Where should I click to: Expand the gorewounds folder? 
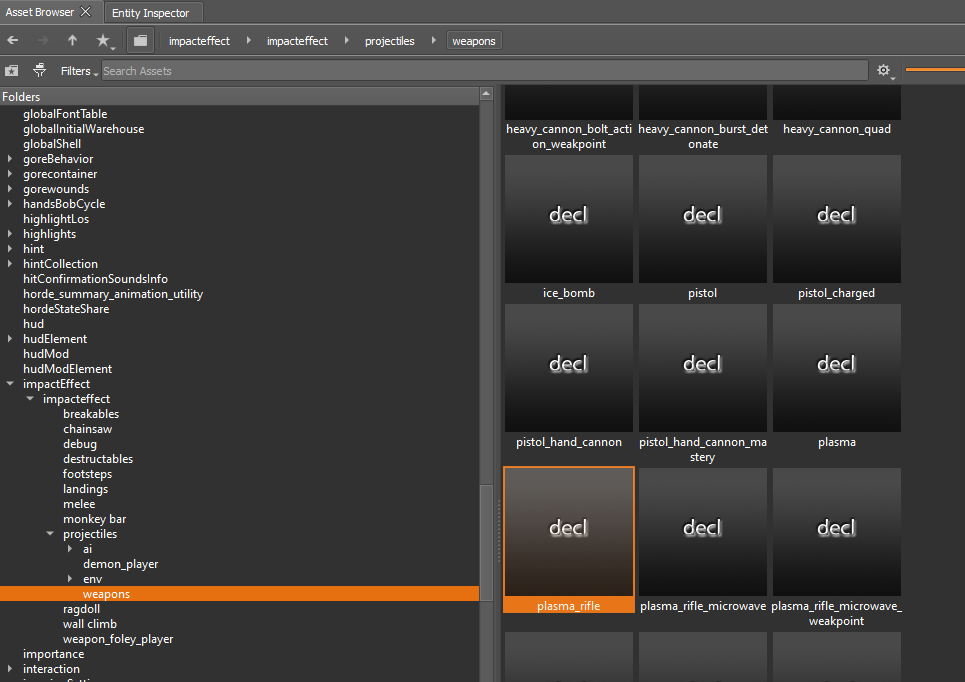(x=10, y=189)
